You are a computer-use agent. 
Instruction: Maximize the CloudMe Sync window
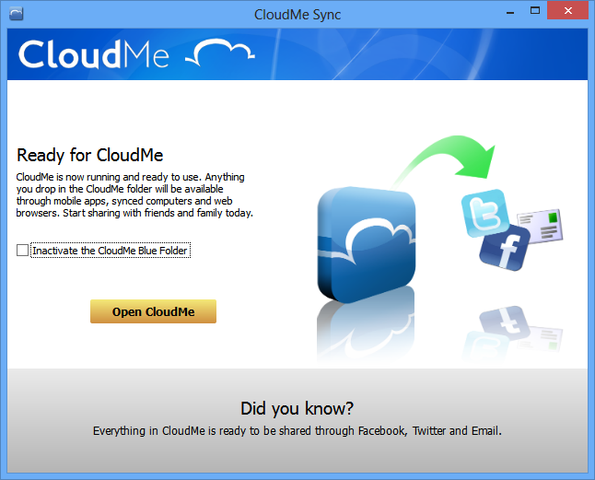click(x=535, y=11)
